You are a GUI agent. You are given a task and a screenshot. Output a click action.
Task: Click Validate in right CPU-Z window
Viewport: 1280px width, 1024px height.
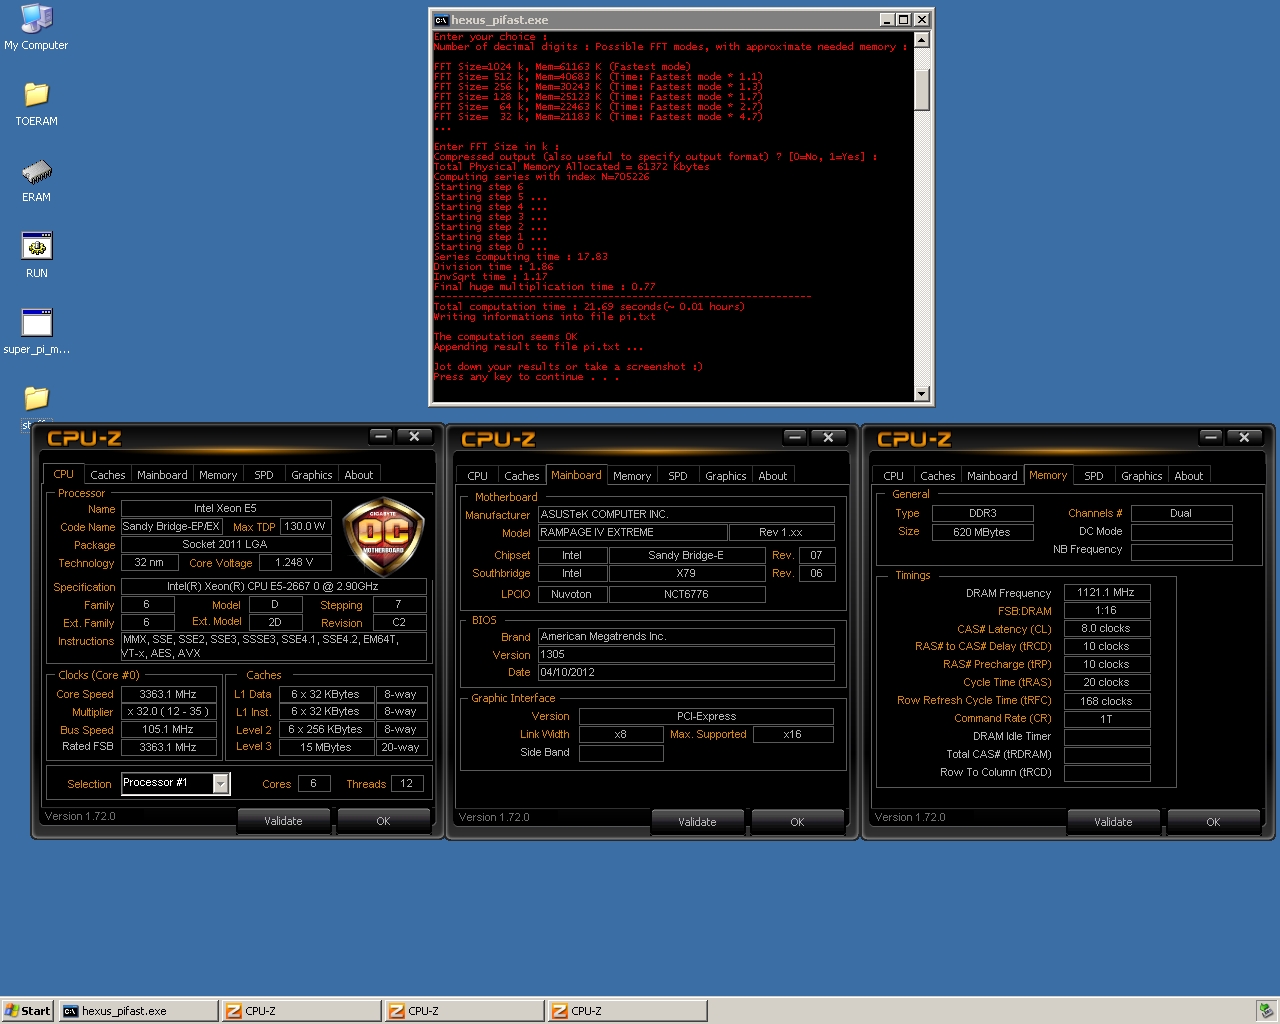(1113, 822)
